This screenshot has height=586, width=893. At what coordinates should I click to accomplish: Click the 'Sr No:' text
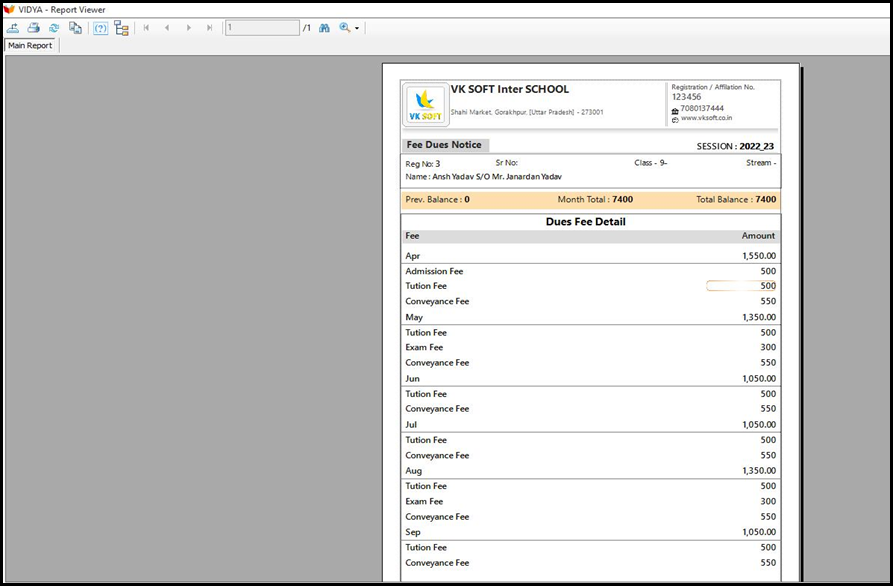pos(506,163)
